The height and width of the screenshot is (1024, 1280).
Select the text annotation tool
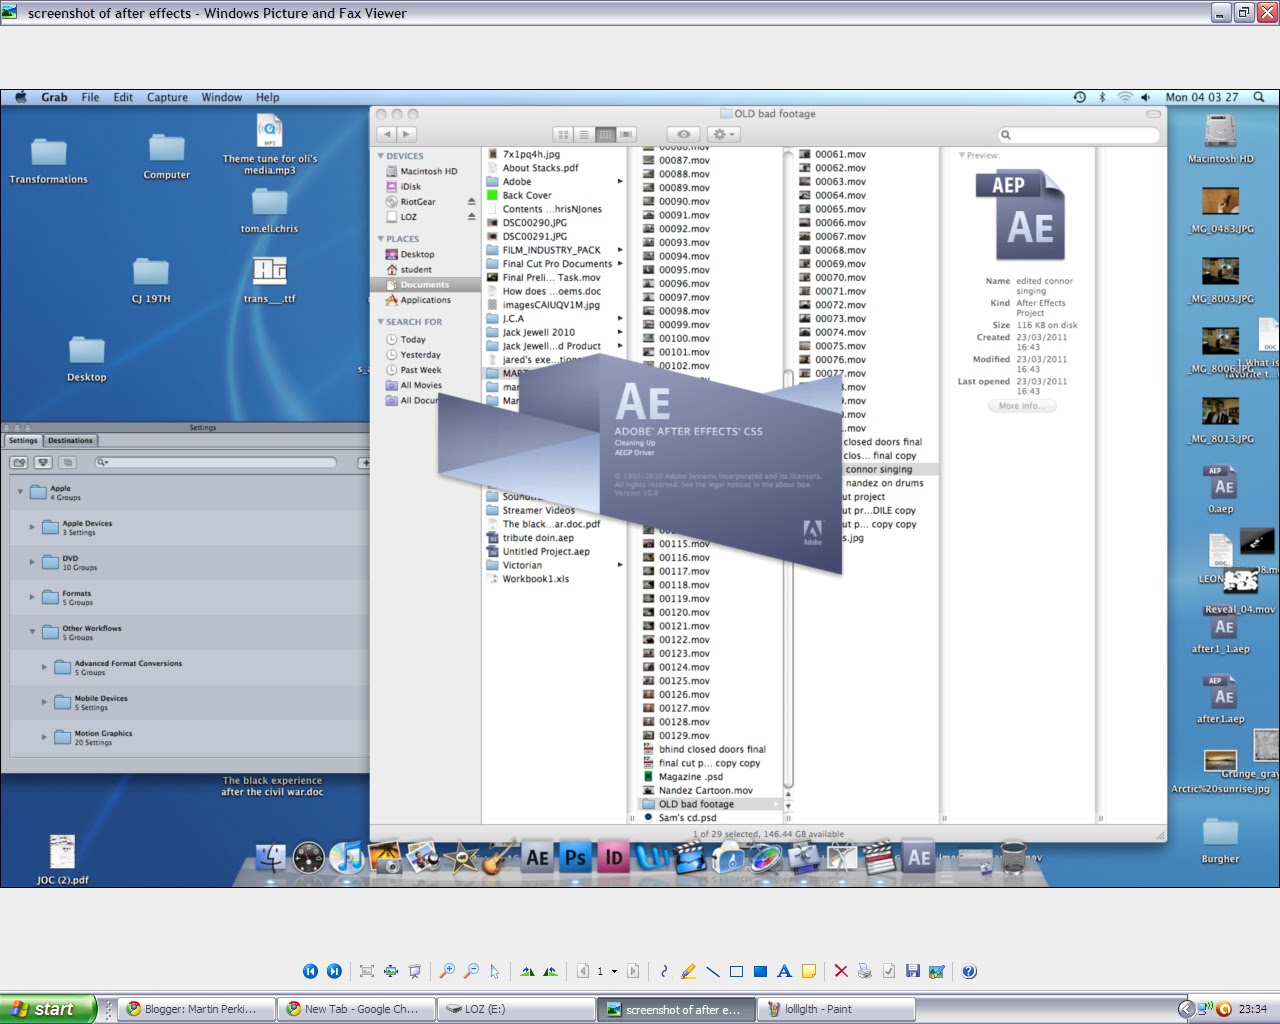[x=784, y=971]
